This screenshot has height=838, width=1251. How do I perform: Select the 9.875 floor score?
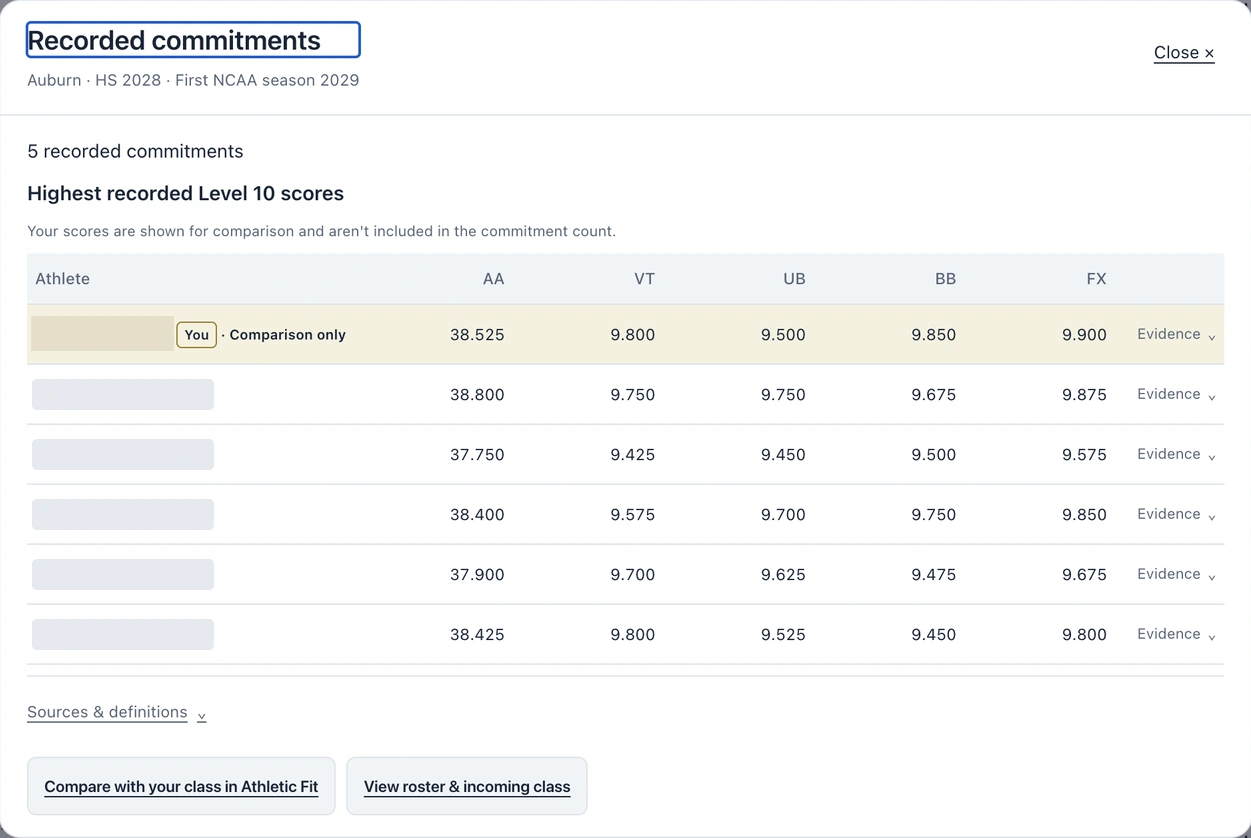pos(1084,395)
